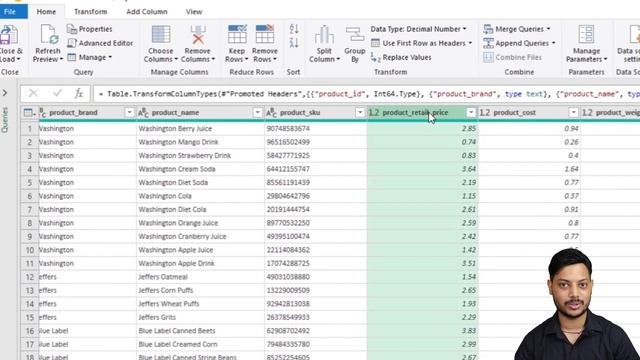Sort descending using the Z-A icon
The width and height of the screenshot is (640, 360).
pyautogui.click(x=294, y=42)
